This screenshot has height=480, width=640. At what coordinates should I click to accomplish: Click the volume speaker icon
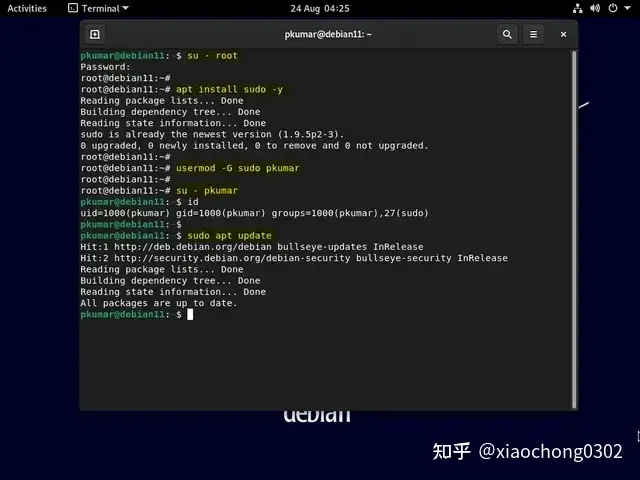(x=595, y=8)
